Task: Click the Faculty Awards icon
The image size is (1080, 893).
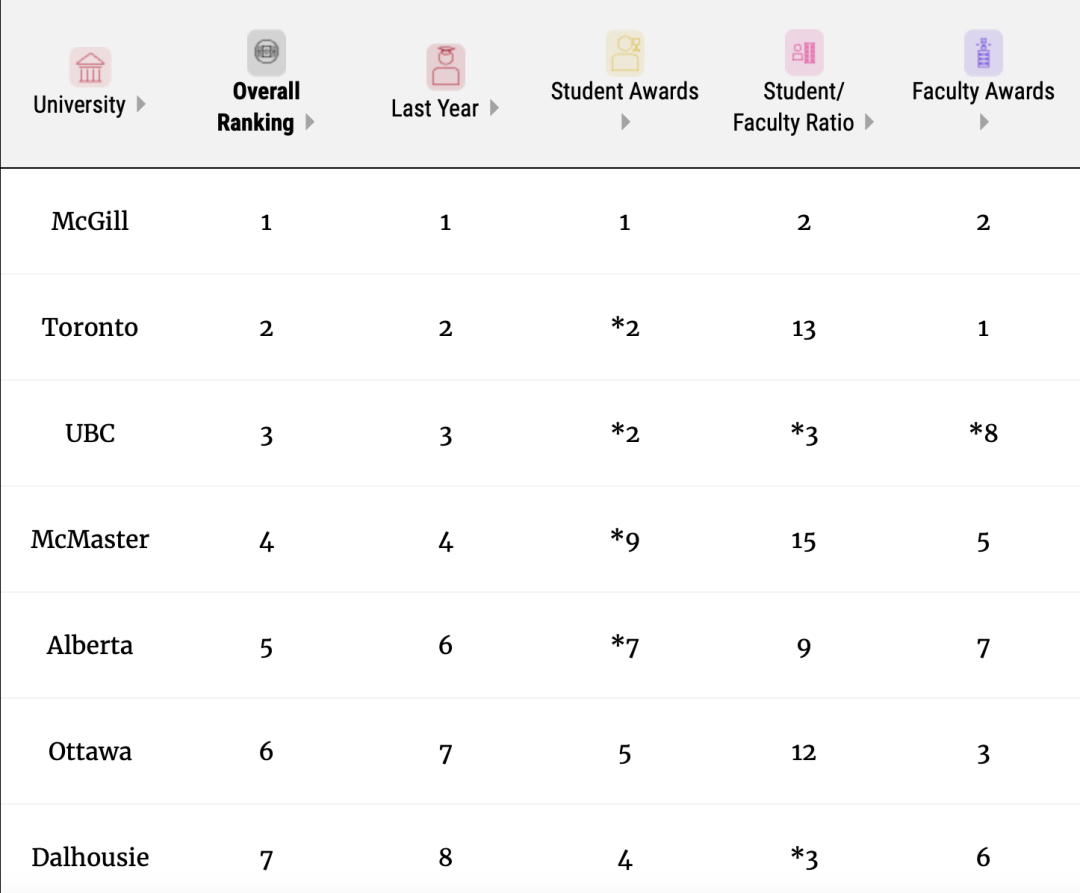Action: pos(983,52)
